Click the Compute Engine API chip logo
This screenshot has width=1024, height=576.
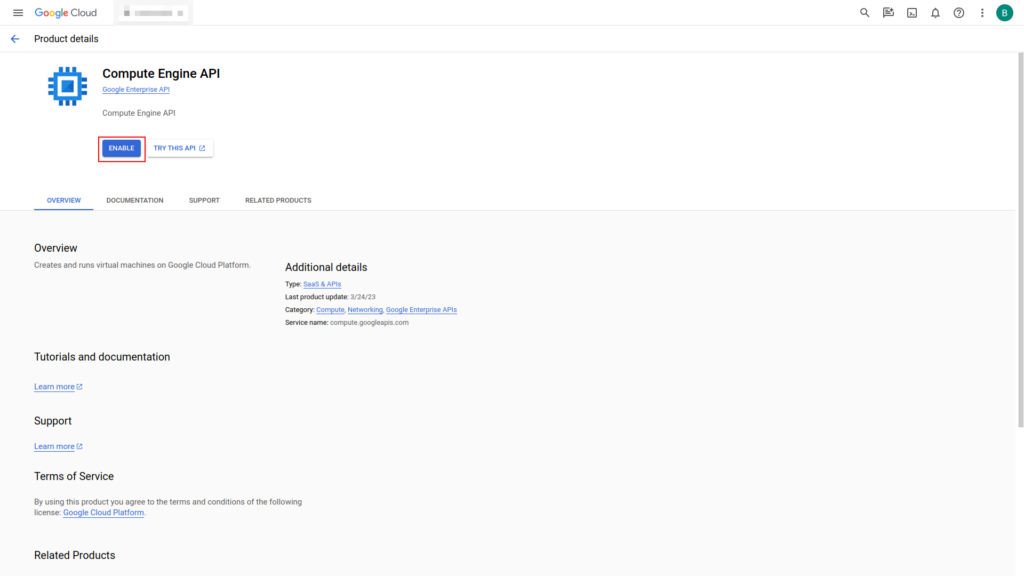click(67, 86)
